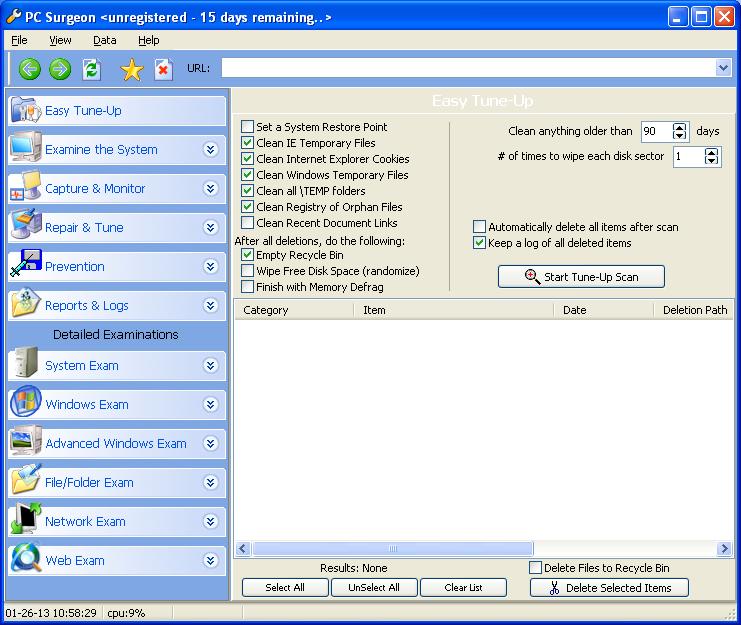Expand the Repair & Tune chevron

pyautogui.click(x=210, y=227)
